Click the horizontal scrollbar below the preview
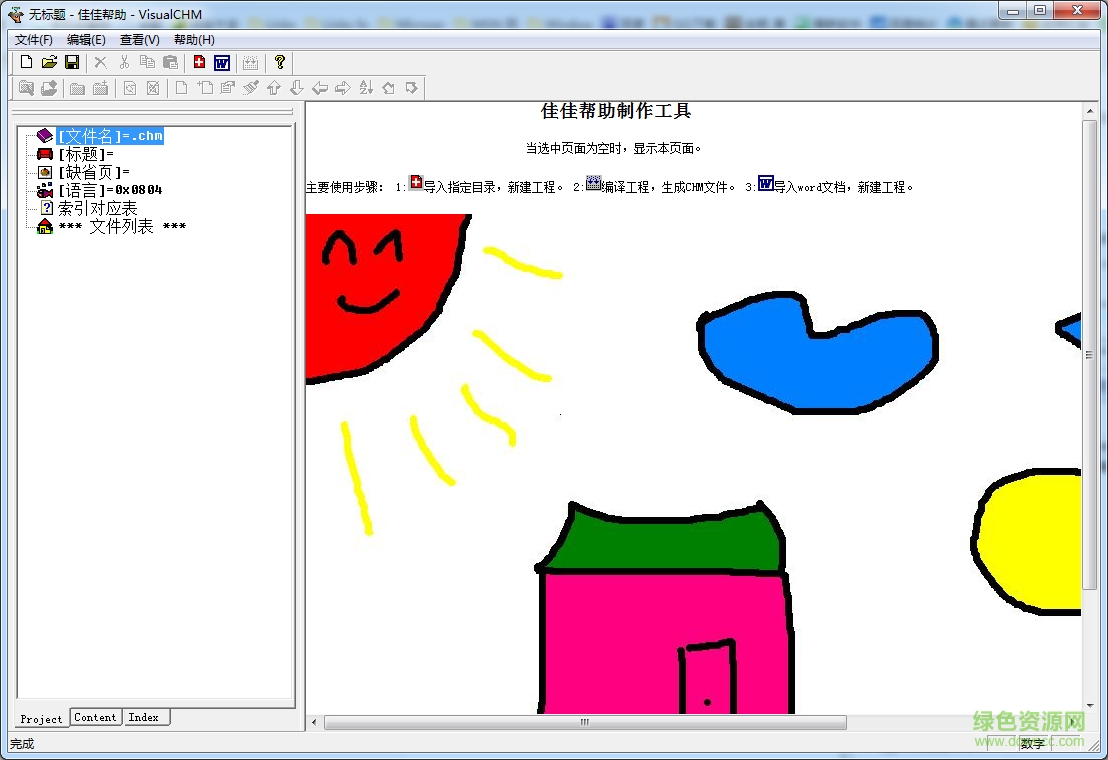Viewport: 1108px width, 760px height. [583, 721]
